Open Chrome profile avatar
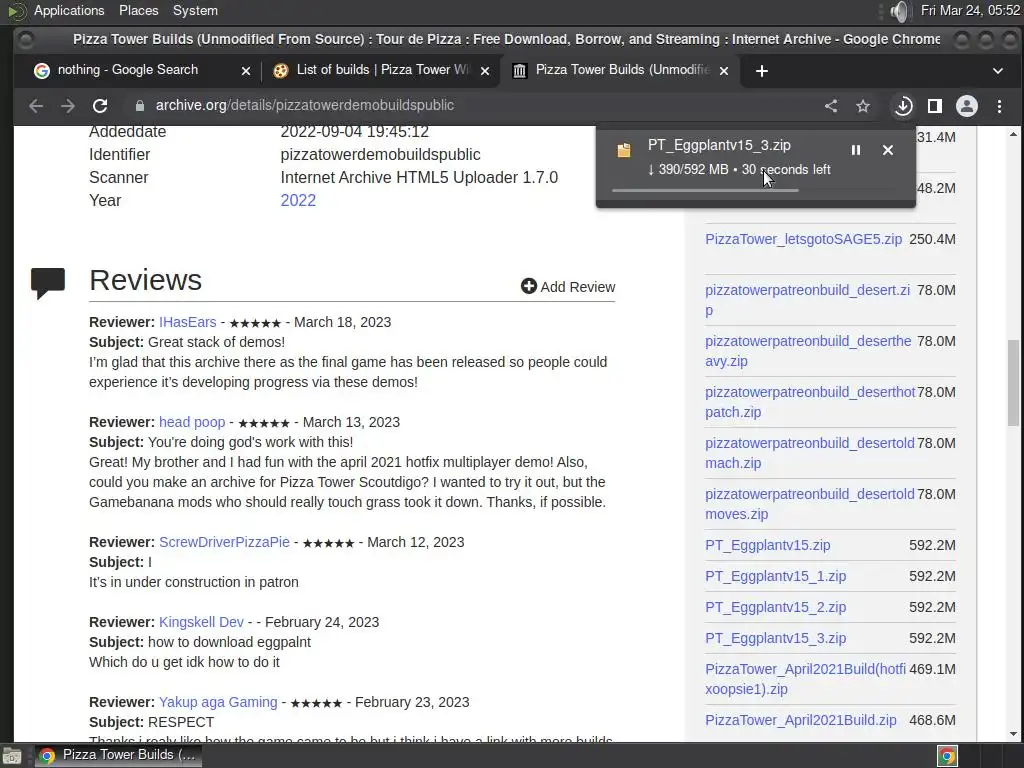This screenshot has height=768, width=1024. point(967,106)
